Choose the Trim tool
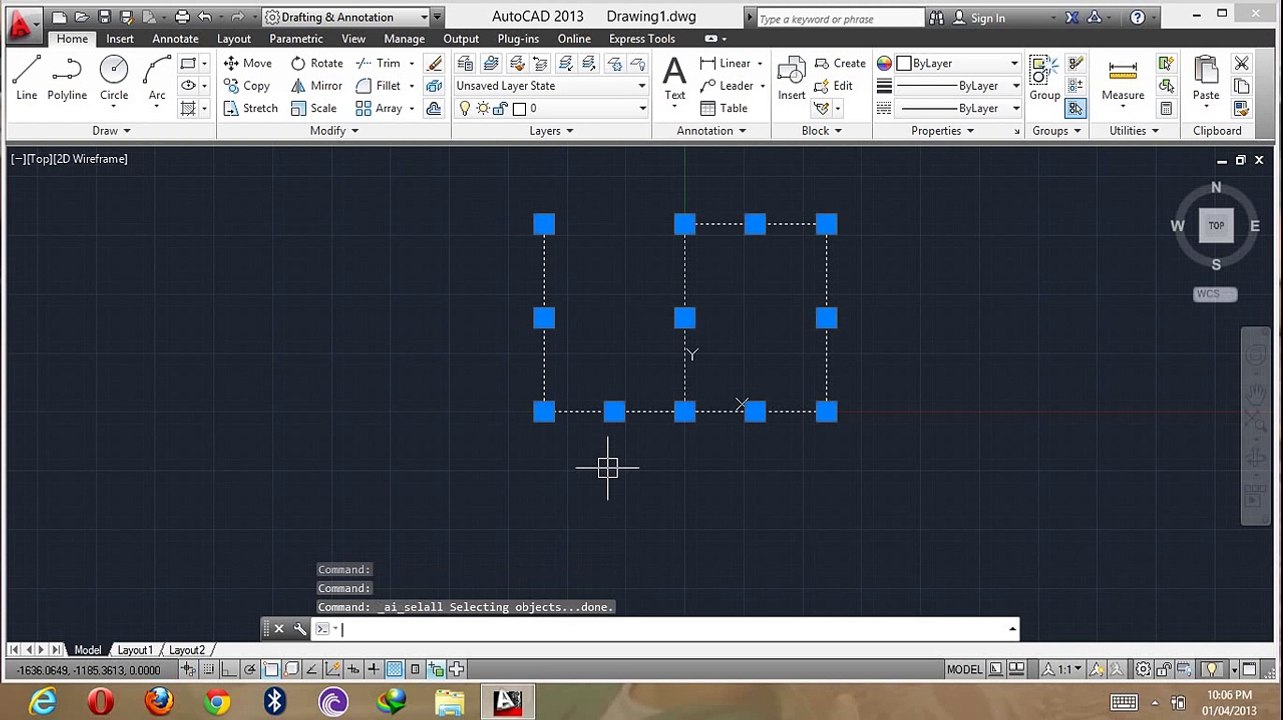Screen dimensions: 1283x720 coord(378,63)
